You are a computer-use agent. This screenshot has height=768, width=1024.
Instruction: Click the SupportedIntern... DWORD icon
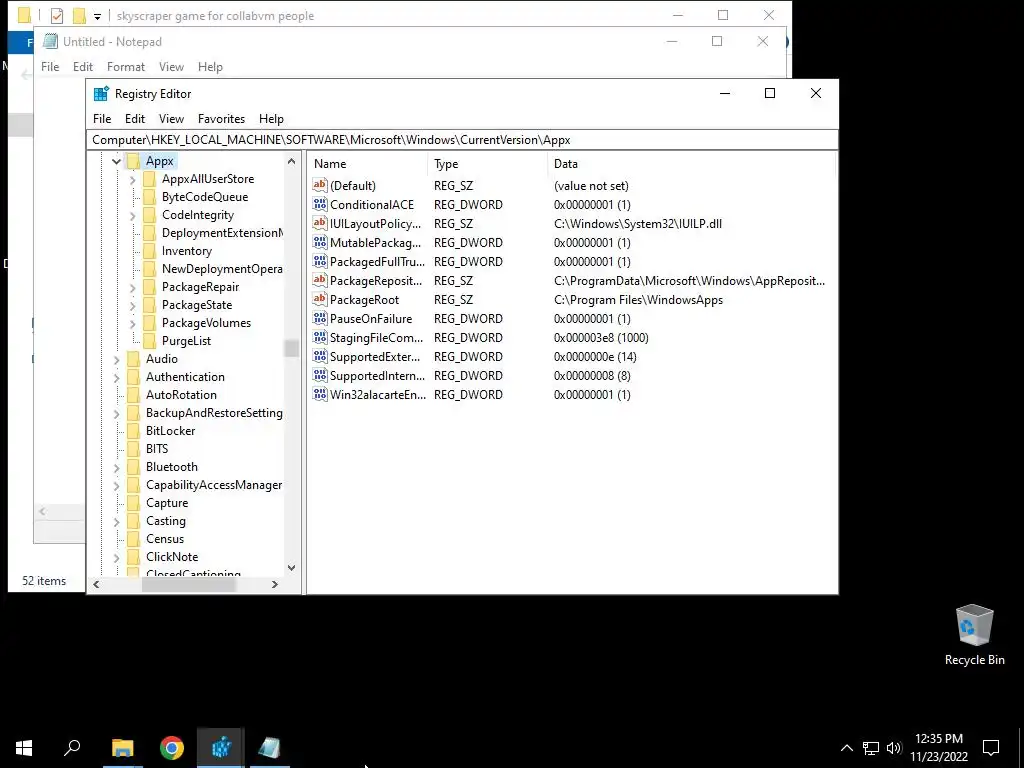click(319, 375)
